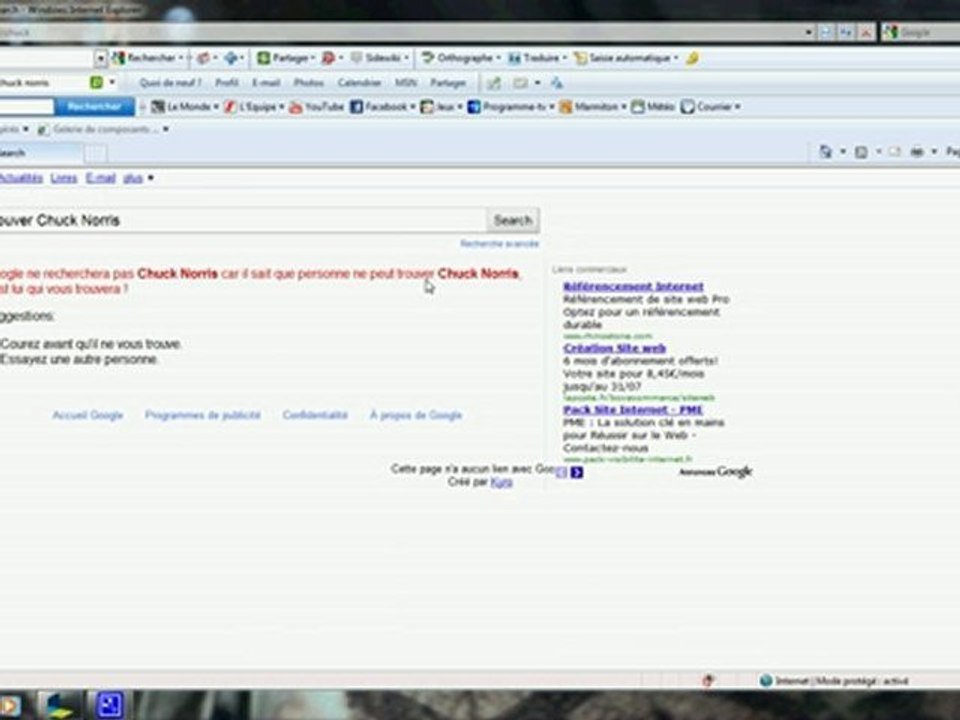Viewport: 960px width, 720px height.
Task: Click the blue taskbar icon
Action: [x=109, y=705]
